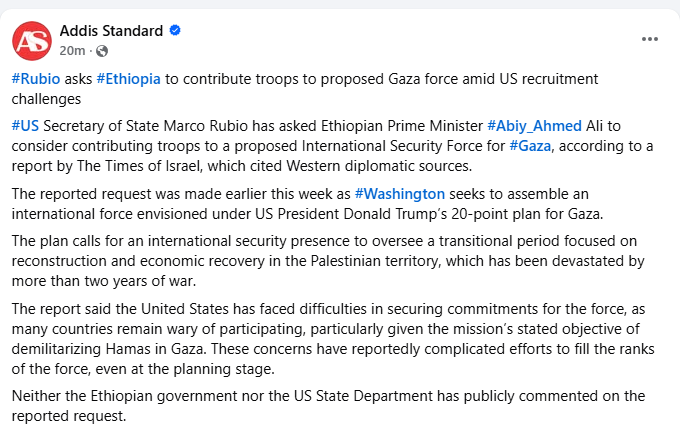
Task: Visit the #Gaza hashtag link
Action: point(530,146)
